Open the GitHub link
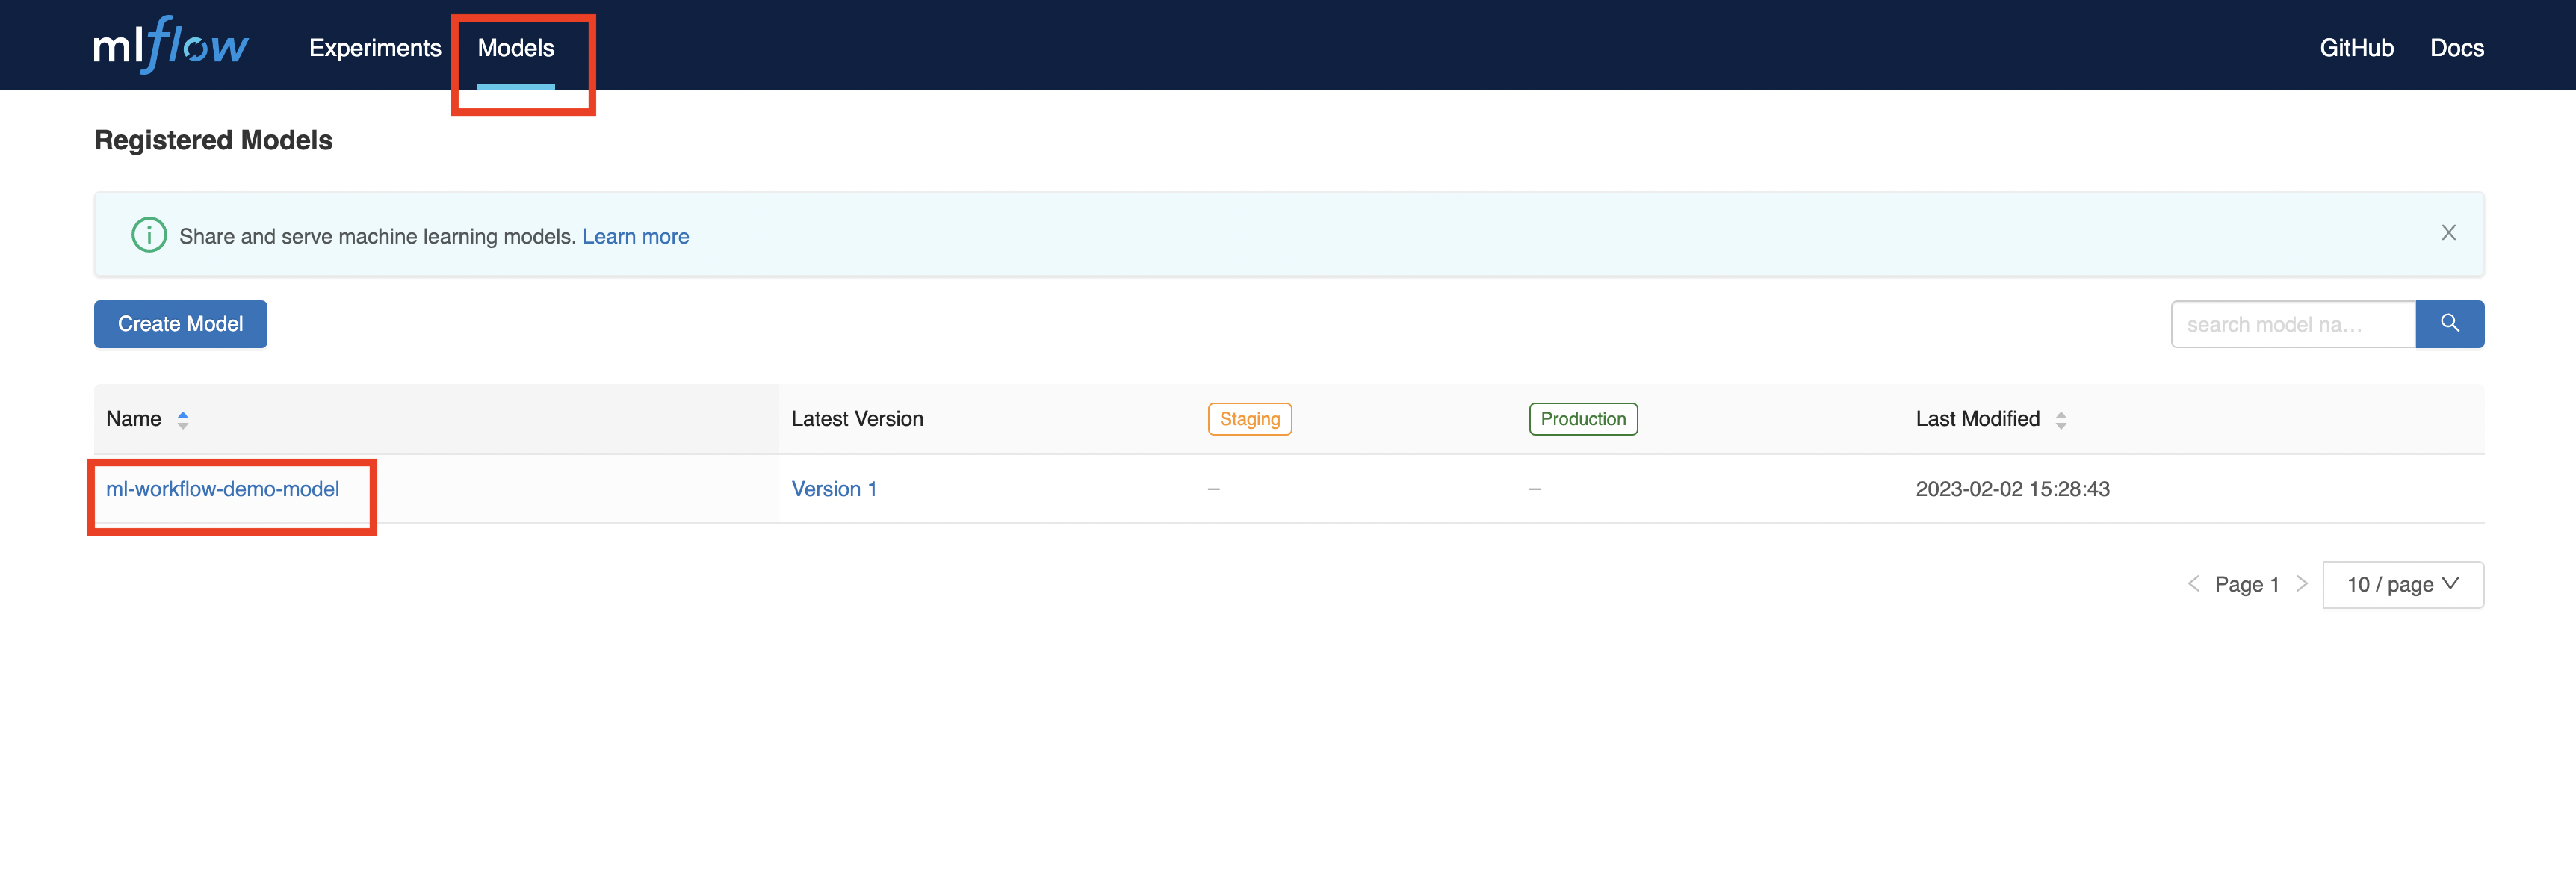 pyautogui.click(x=2356, y=48)
